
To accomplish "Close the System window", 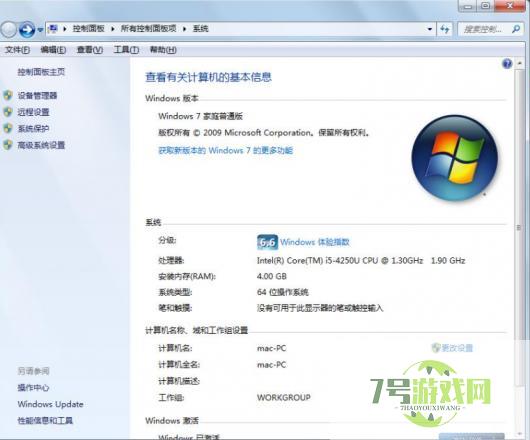I will [510, 6].
